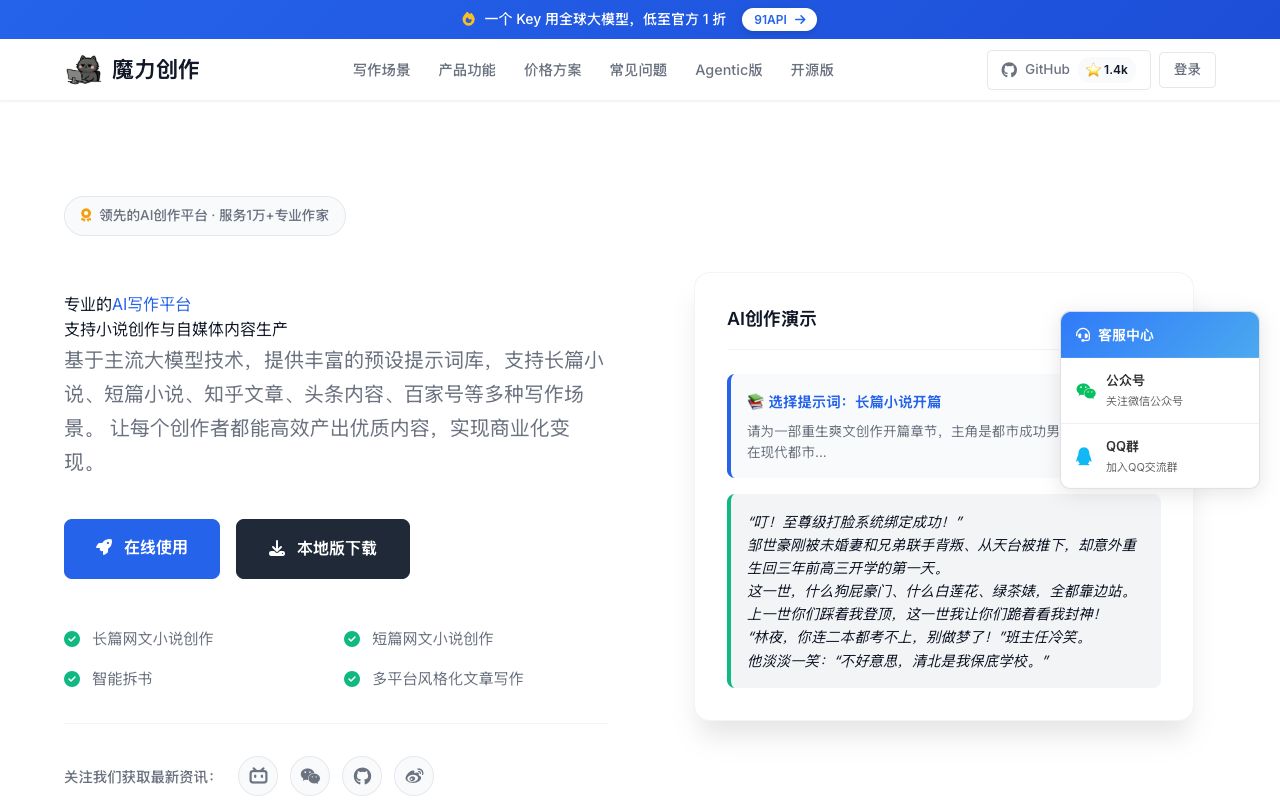Open the WeChat social icon link
Screen dimensions: 1280x800
[x=310, y=776]
